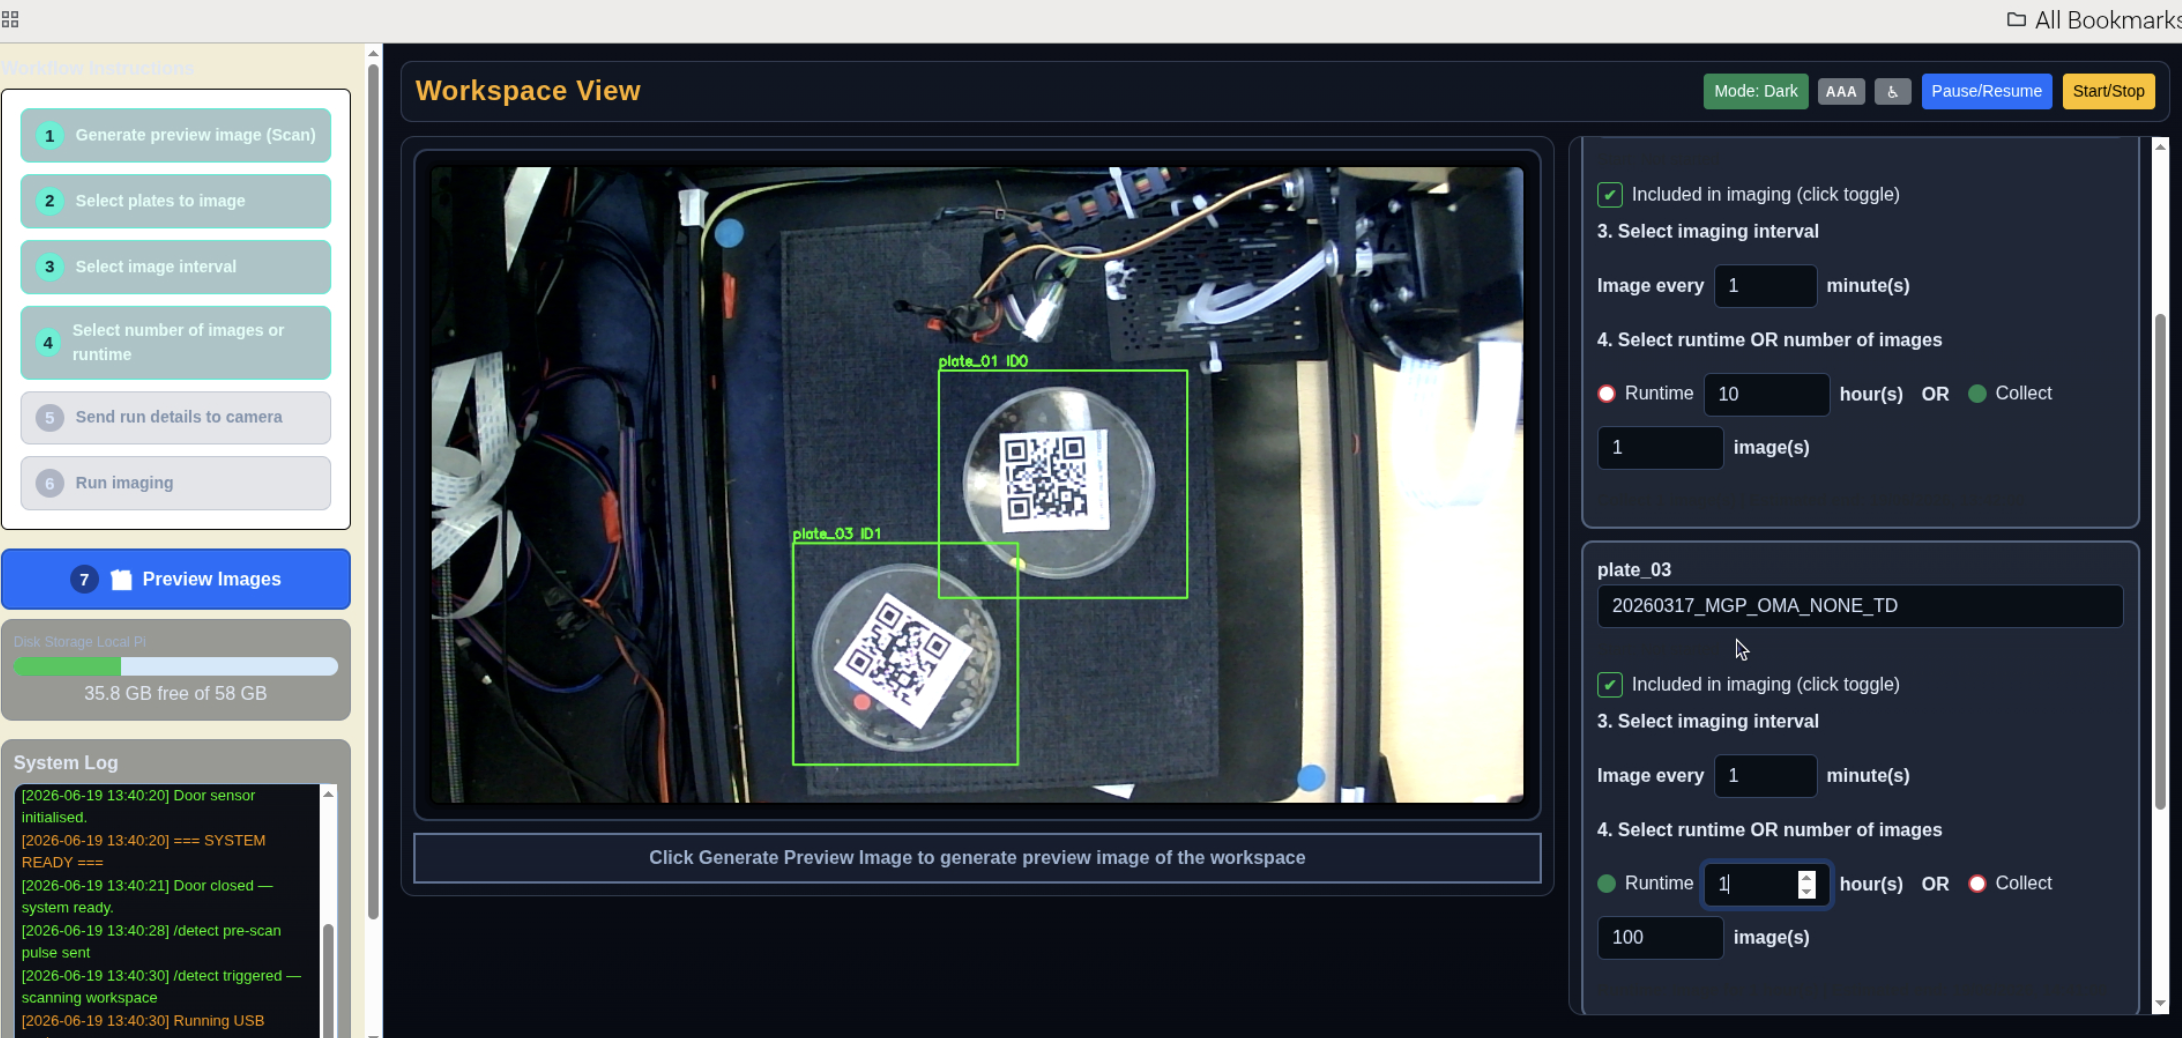Open the browser apps grid icon
This screenshot has height=1038, width=2182.
(10, 19)
